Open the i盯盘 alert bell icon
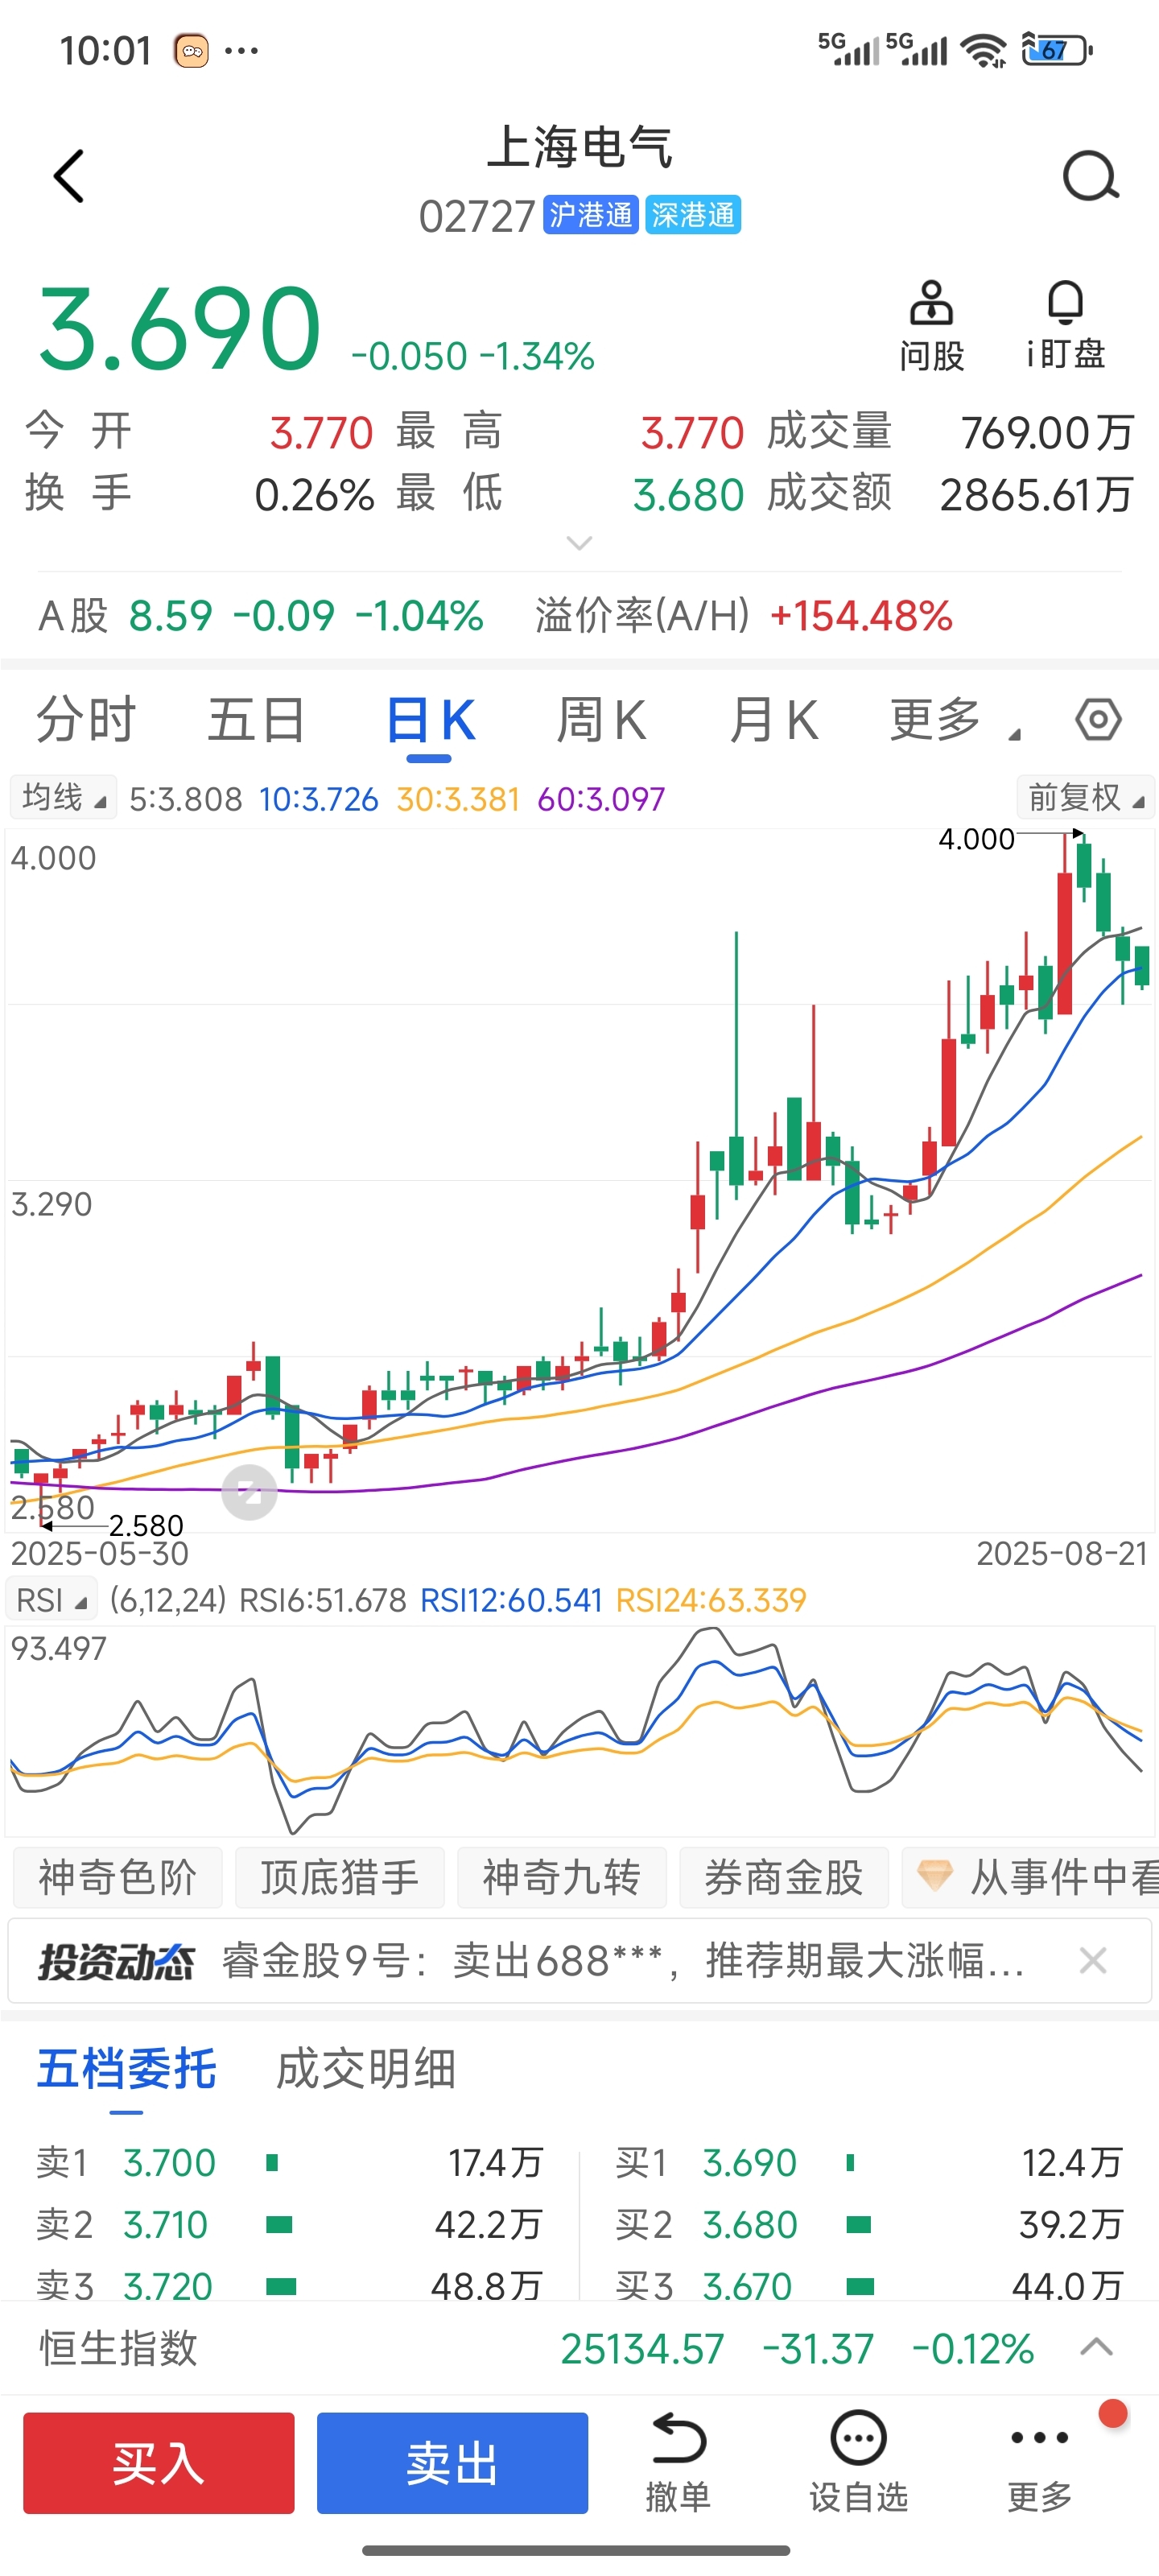 1065,326
